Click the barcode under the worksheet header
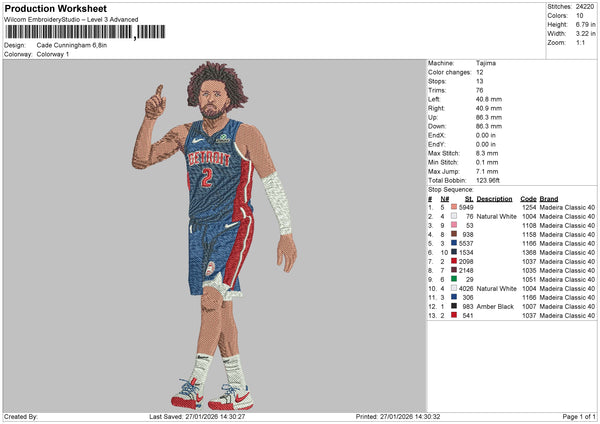Image resolution: width=600 pixels, height=424 pixels. click(83, 32)
